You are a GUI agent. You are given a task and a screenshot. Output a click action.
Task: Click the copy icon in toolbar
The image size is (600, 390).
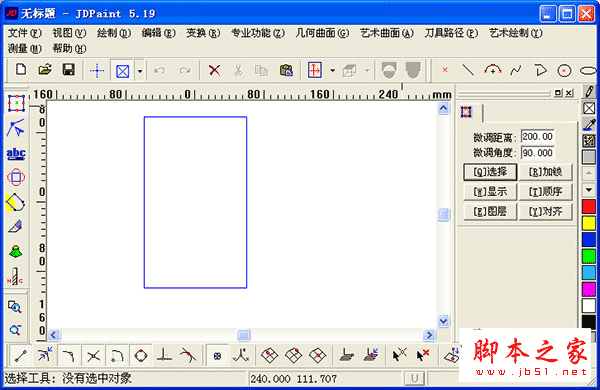[261, 70]
